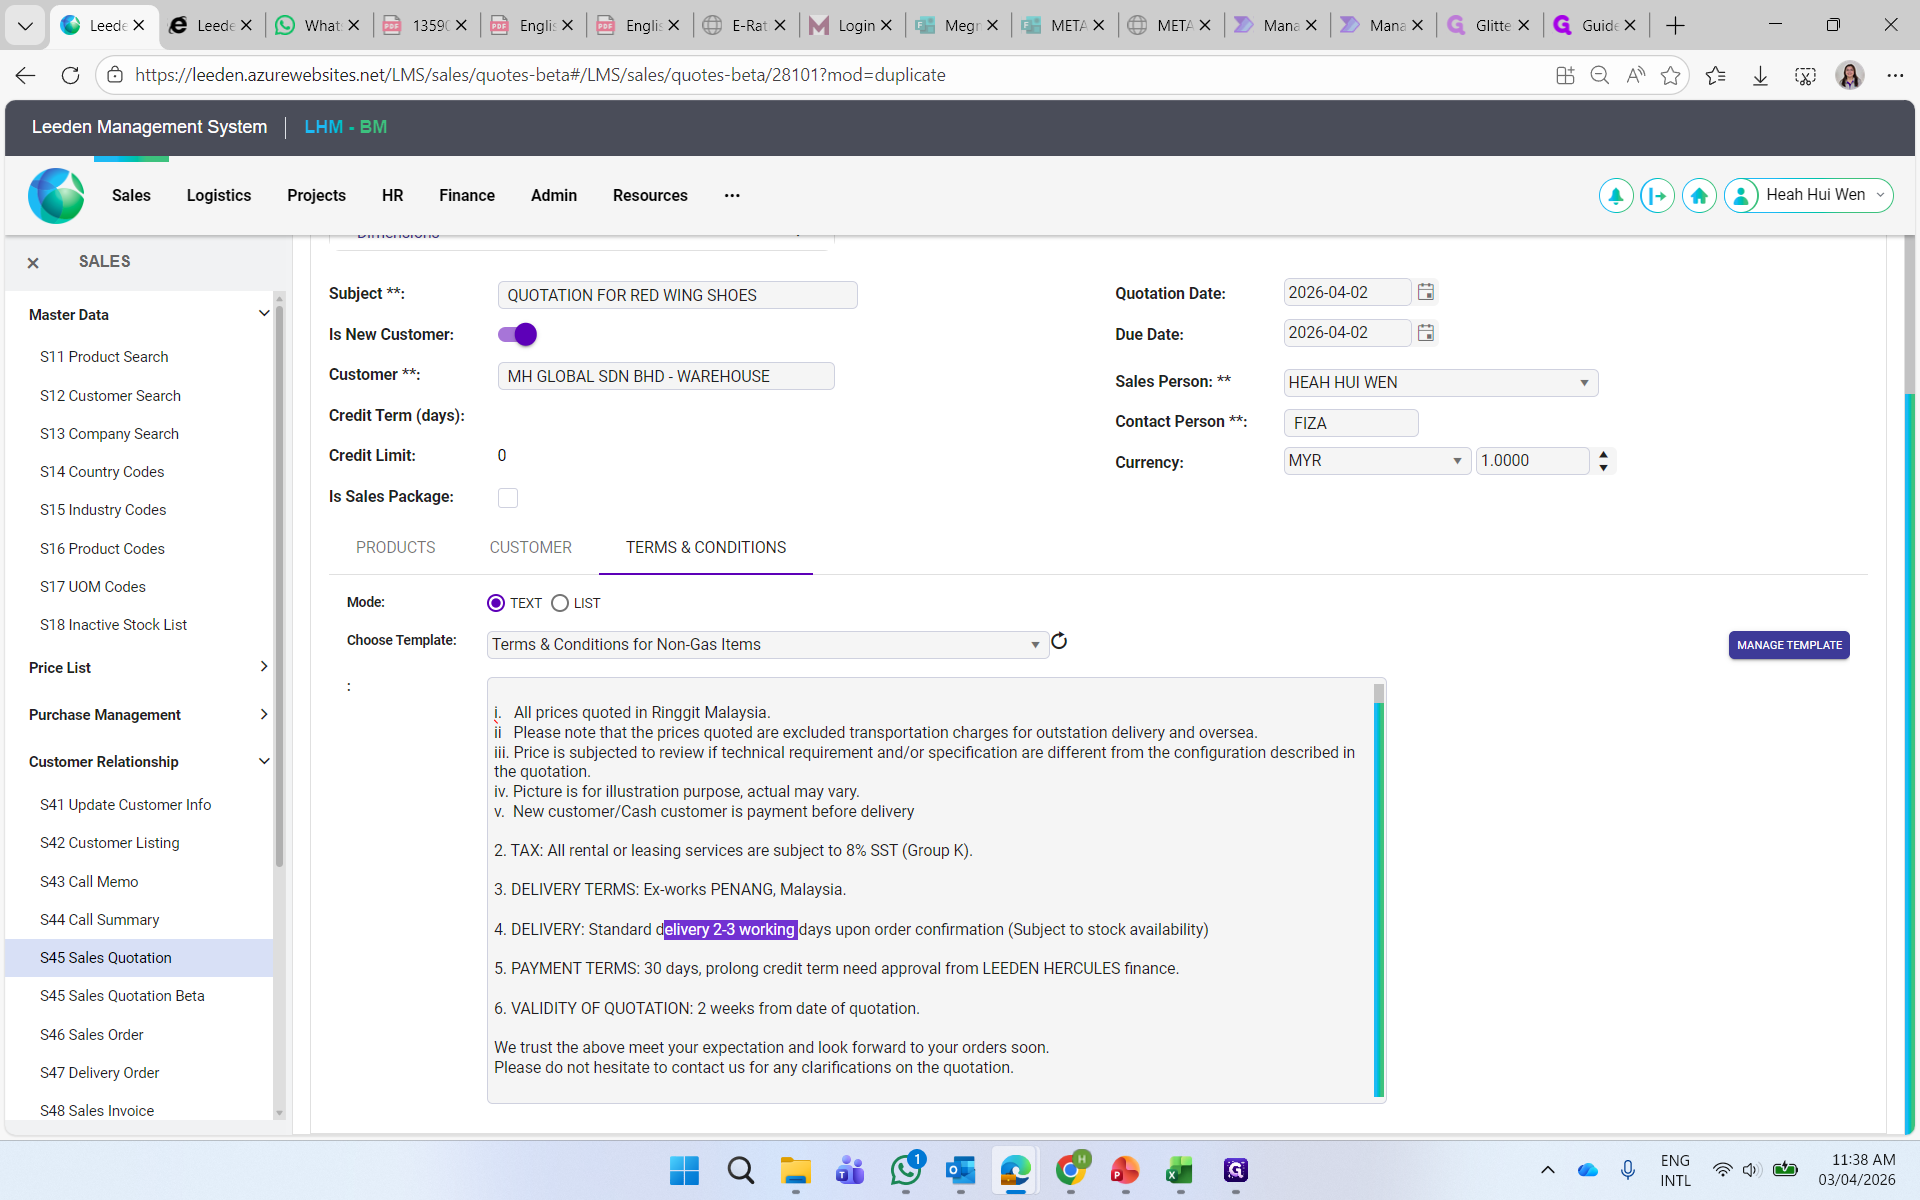
Task: Open the tab search dropdown icon
Action: click(25, 25)
